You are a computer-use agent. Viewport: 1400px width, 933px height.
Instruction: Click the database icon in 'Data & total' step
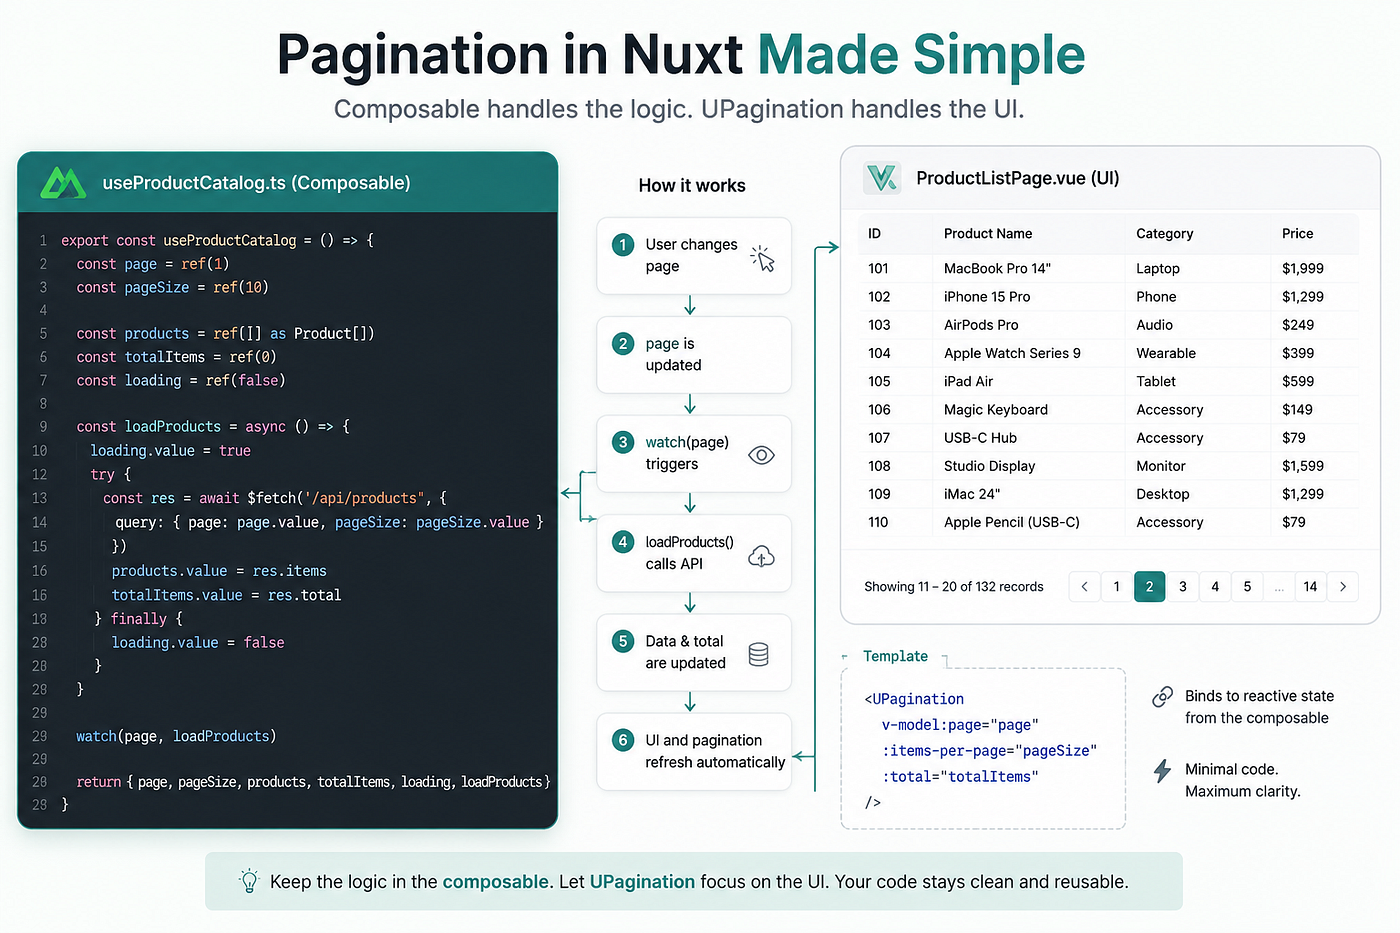coord(759,655)
